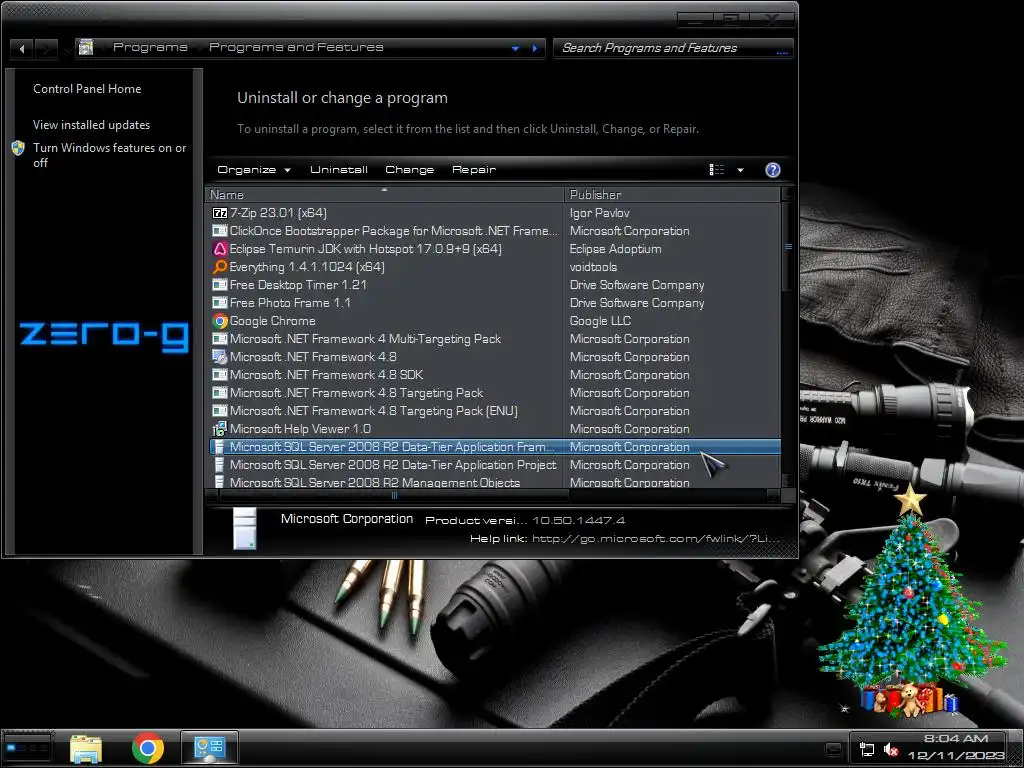Viewport: 1024px width, 768px height.
Task: Expand the view options dropdown arrow
Action: coord(740,170)
